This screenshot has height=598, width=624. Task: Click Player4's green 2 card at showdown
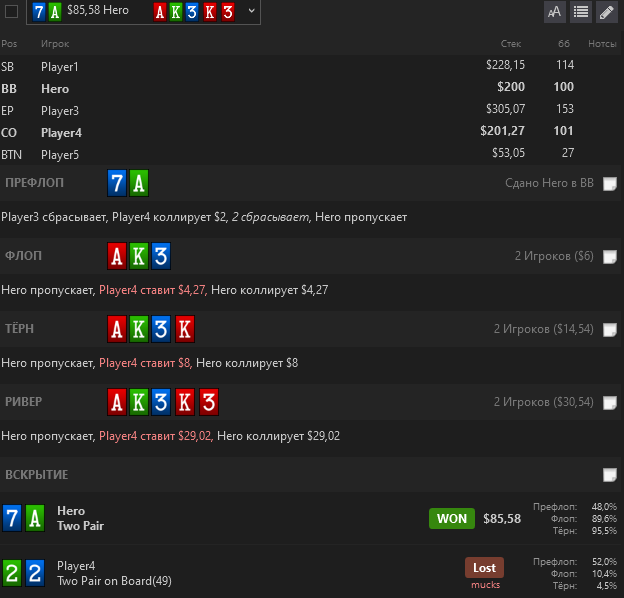[12, 573]
